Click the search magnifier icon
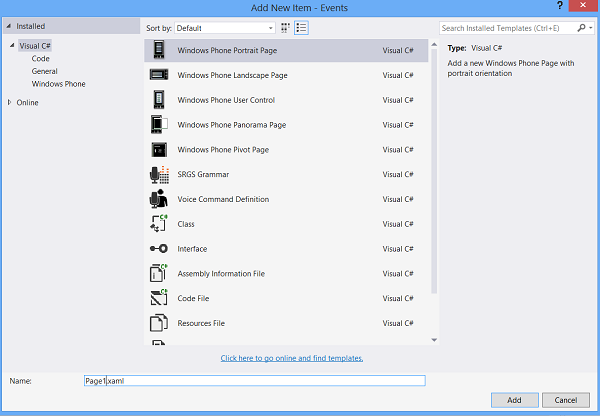This screenshot has width=600, height=416. pos(581,28)
